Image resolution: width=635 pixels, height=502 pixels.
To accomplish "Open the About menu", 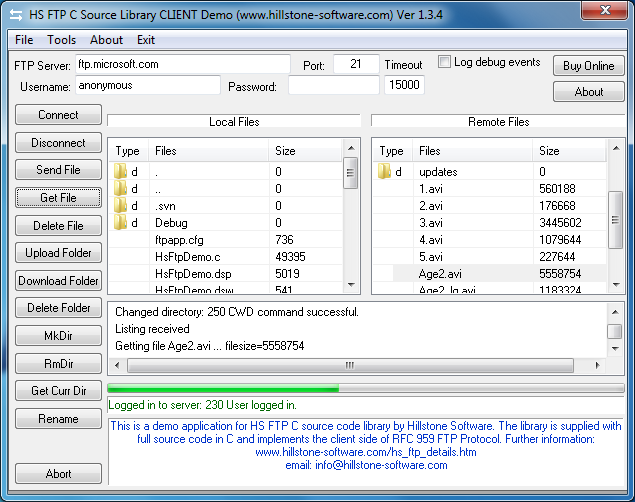I will pyautogui.click(x=106, y=40).
